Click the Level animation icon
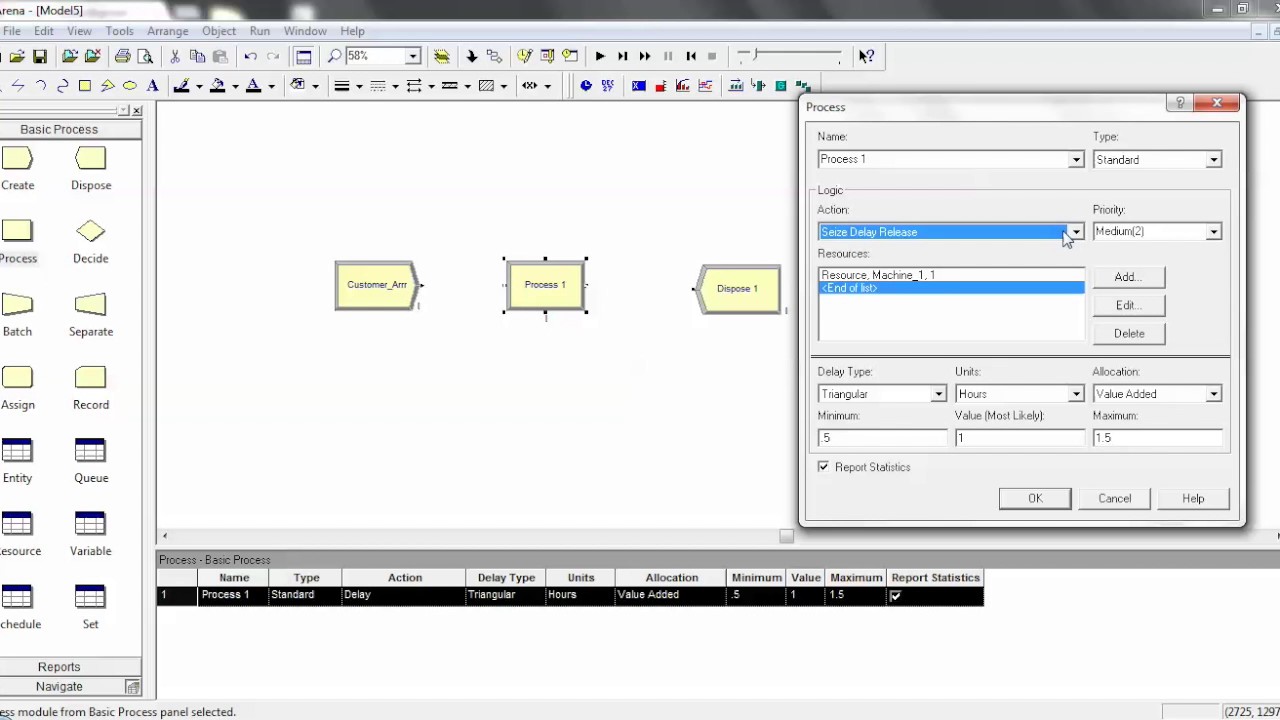The width and height of the screenshot is (1280, 720). tap(661, 86)
